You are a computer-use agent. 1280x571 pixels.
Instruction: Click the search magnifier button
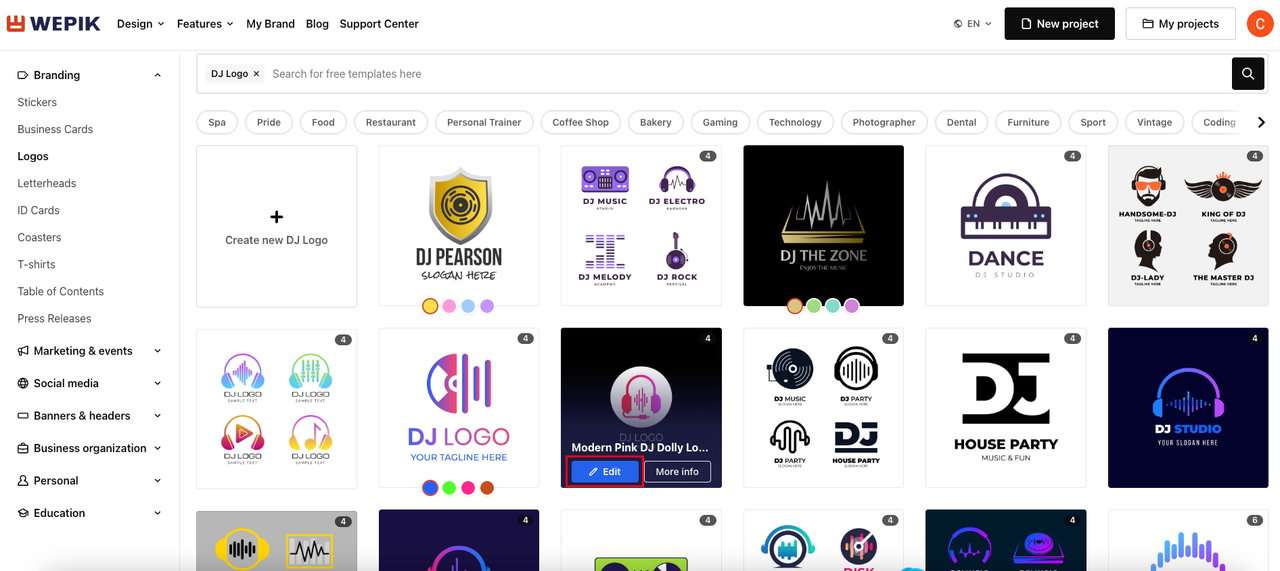pyautogui.click(x=1248, y=73)
